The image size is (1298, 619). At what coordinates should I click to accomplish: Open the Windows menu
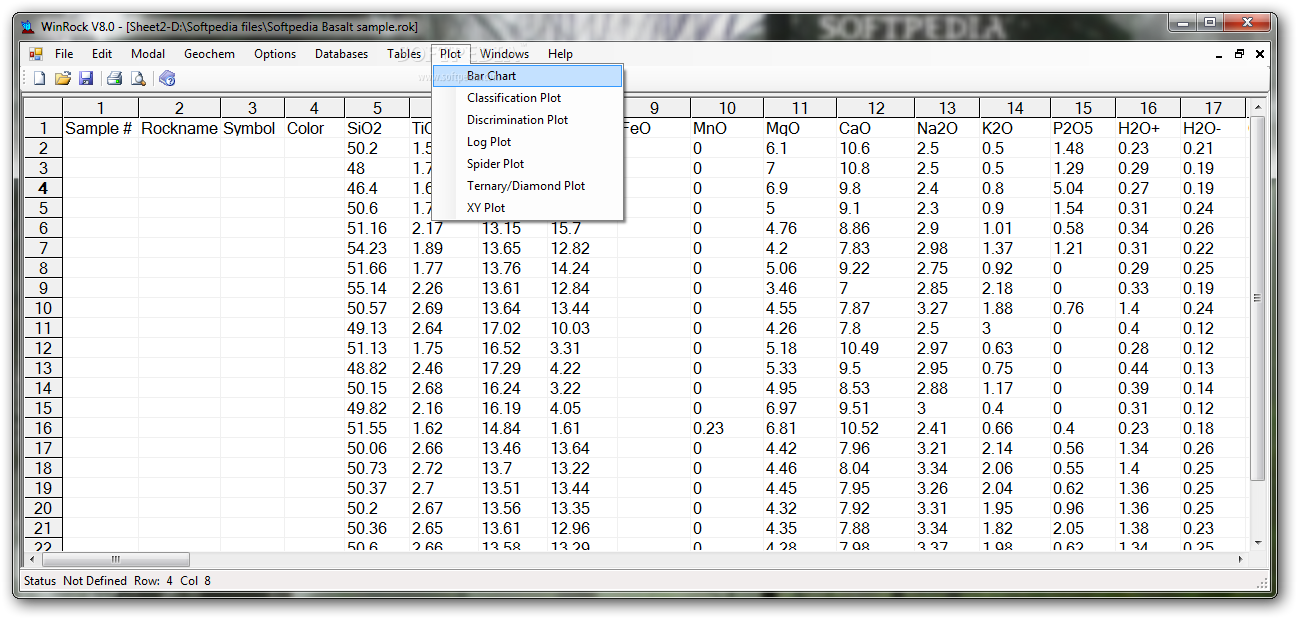(x=504, y=54)
